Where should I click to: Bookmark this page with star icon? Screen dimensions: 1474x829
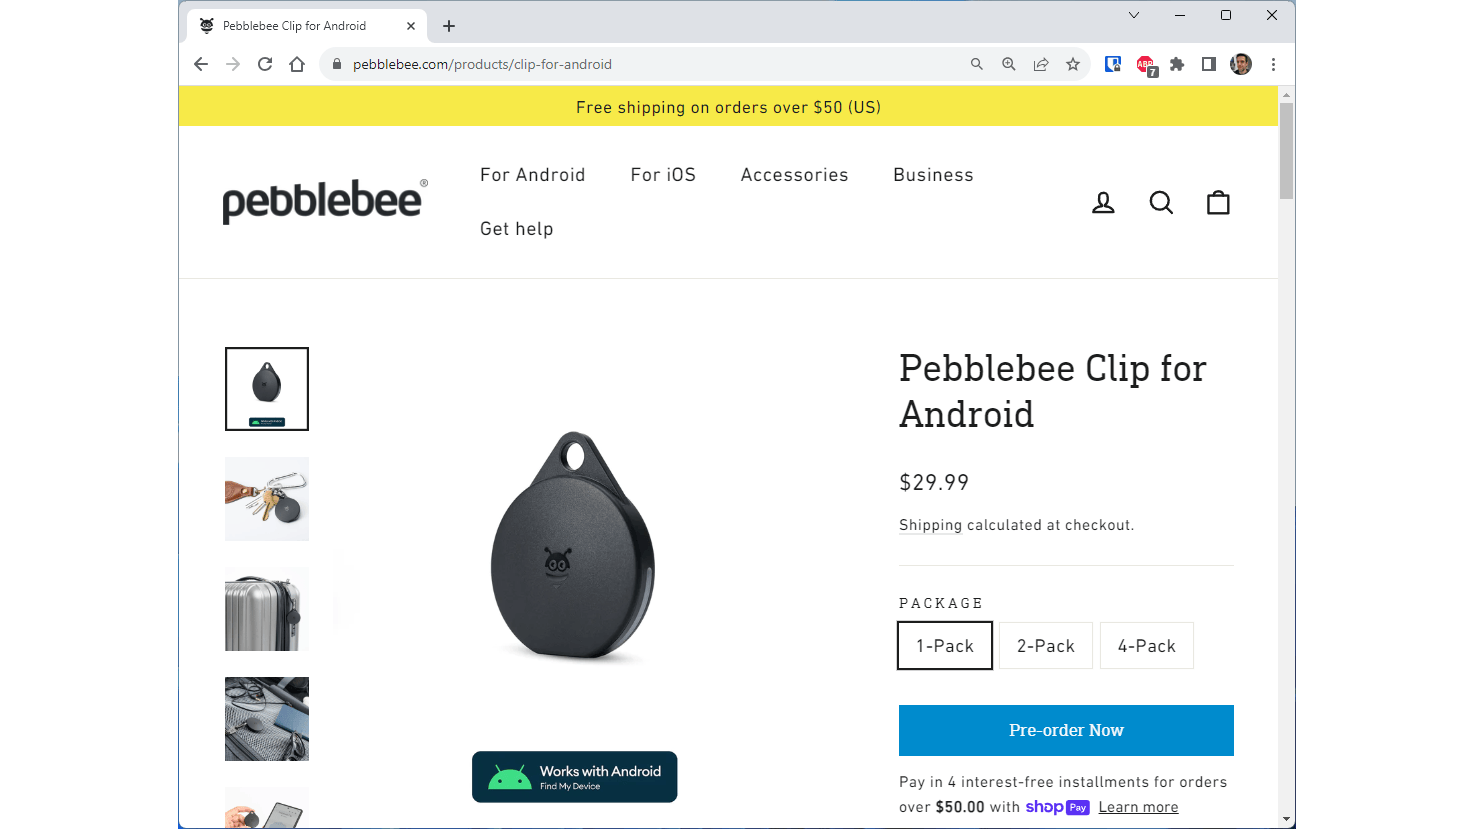[x=1073, y=64]
